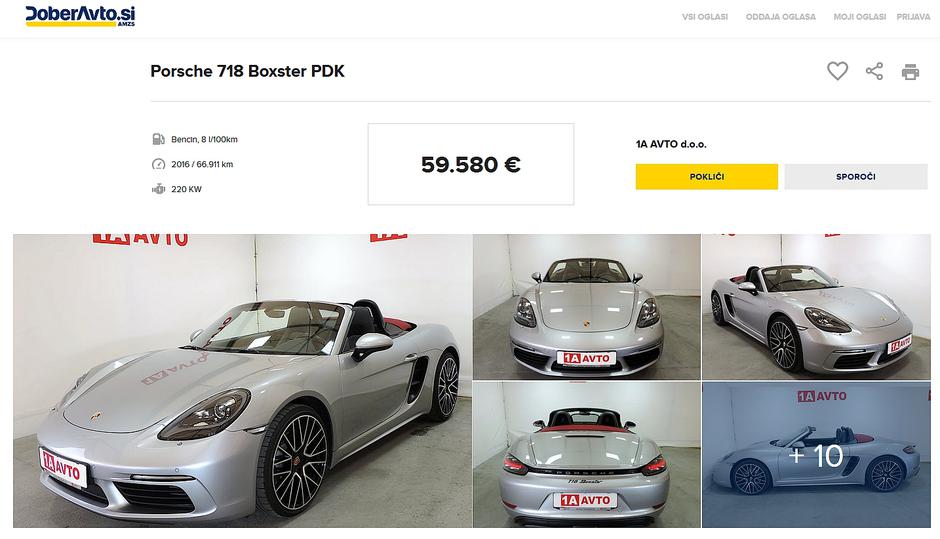The image size is (940, 539).
Task: Show more photos via +10 thumbnail
Action: click(x=816, y=455)
